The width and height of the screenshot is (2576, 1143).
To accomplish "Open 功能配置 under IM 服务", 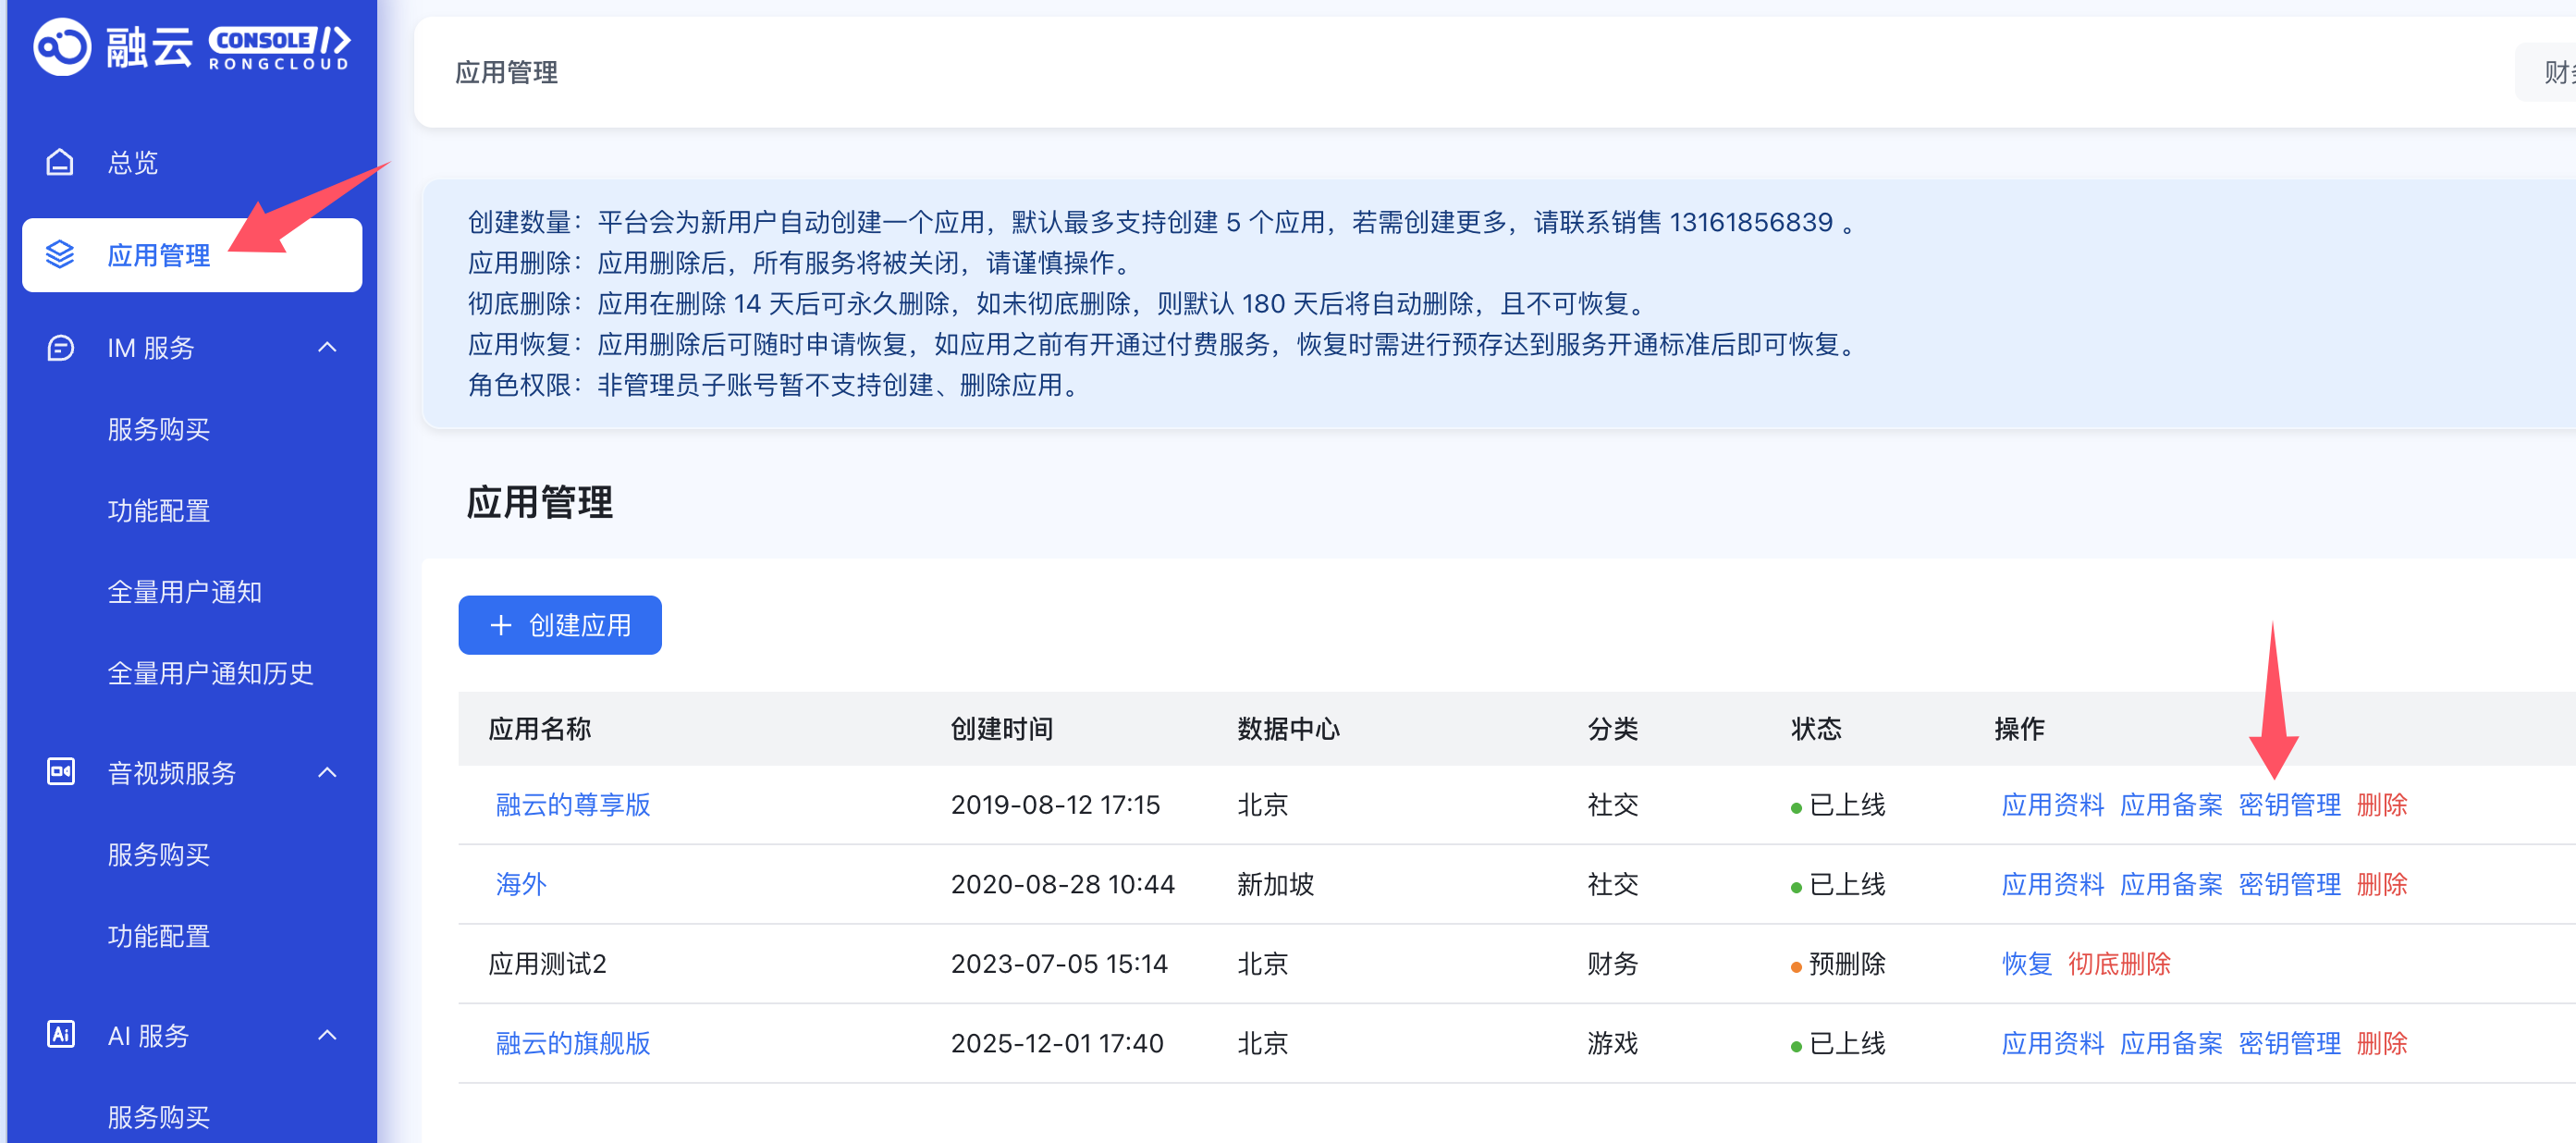I will point(158,511).
